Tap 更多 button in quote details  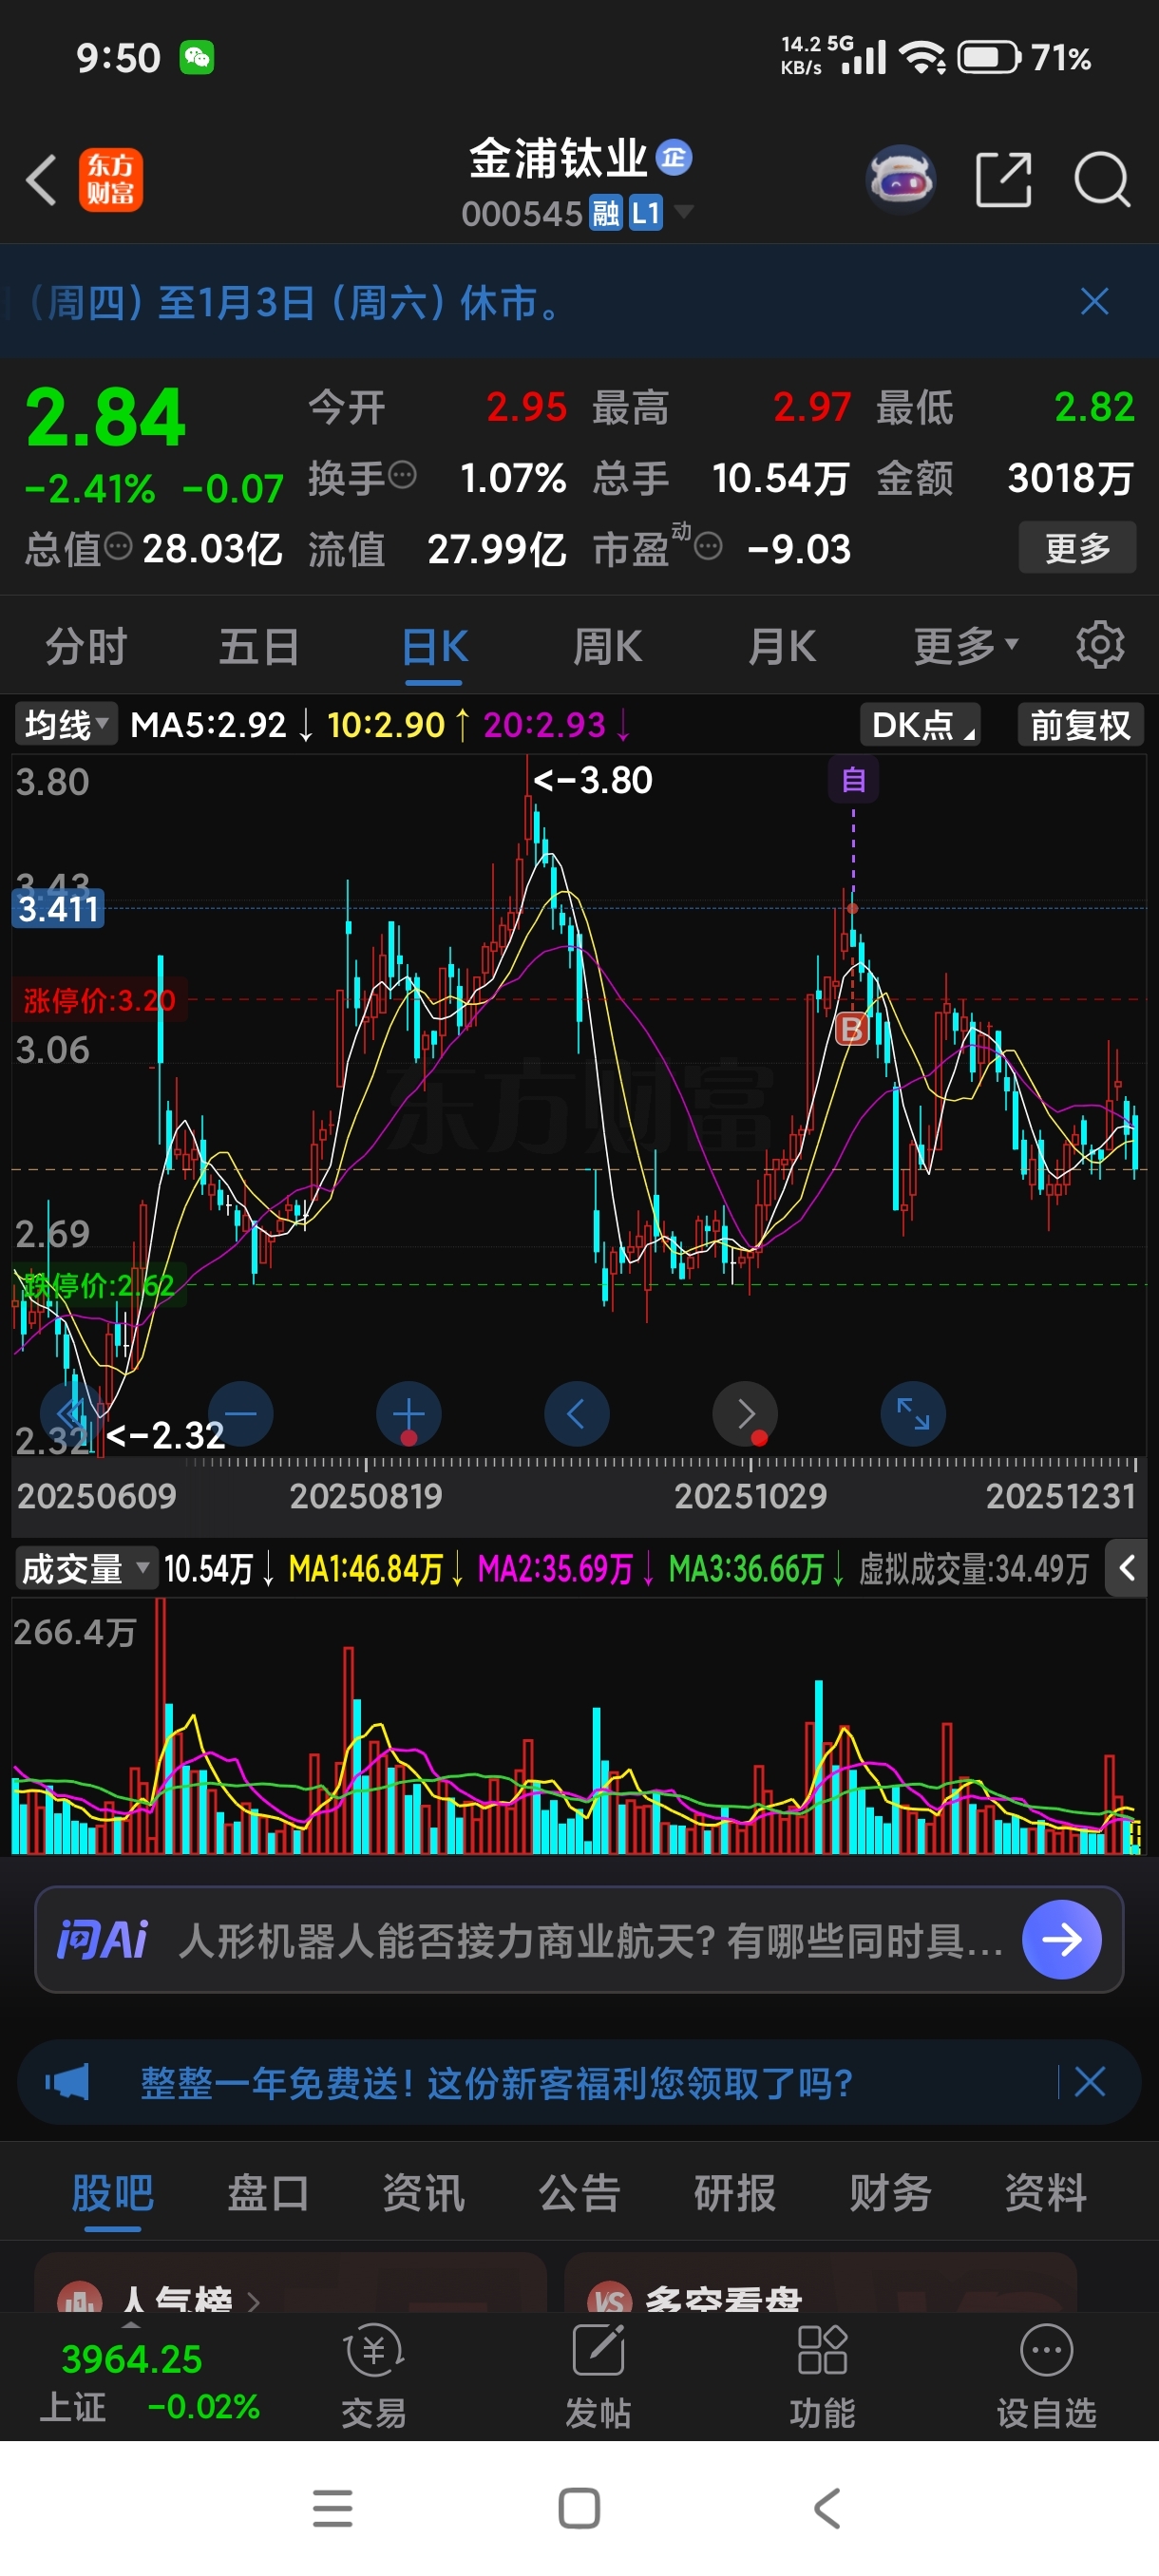[1077, 547]
